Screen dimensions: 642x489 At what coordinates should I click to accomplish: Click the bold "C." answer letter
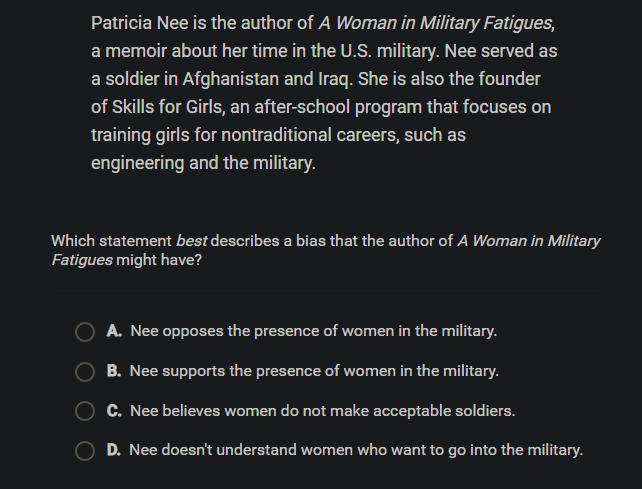114,411
